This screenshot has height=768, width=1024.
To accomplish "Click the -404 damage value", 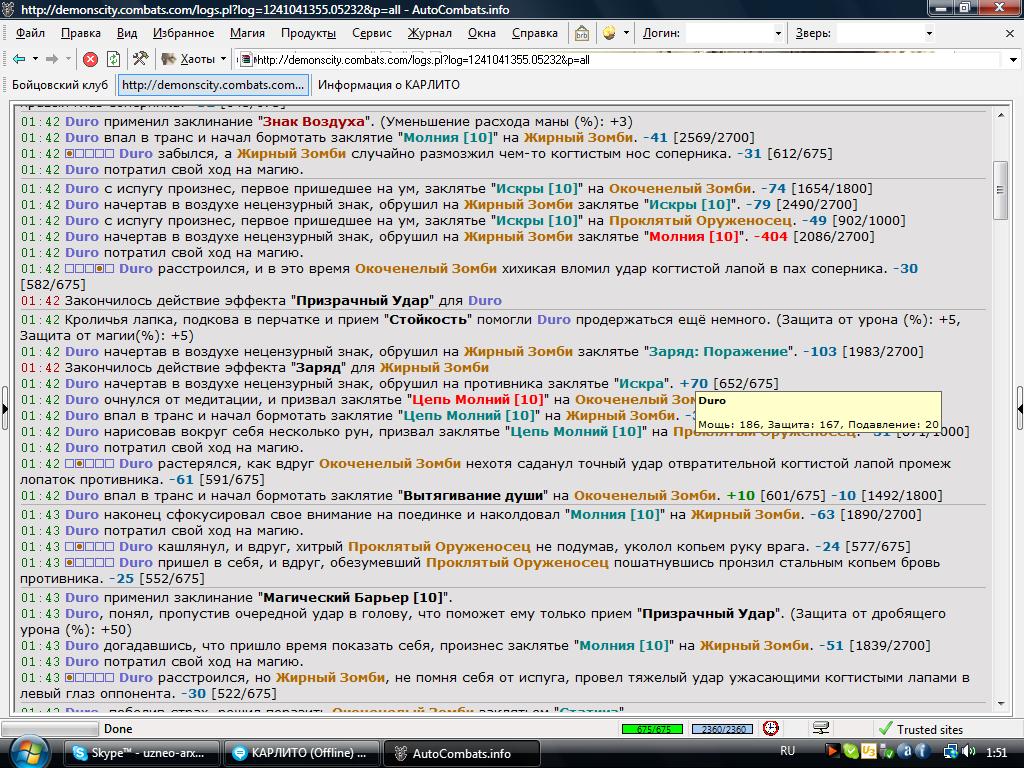I will coord(771,236).
